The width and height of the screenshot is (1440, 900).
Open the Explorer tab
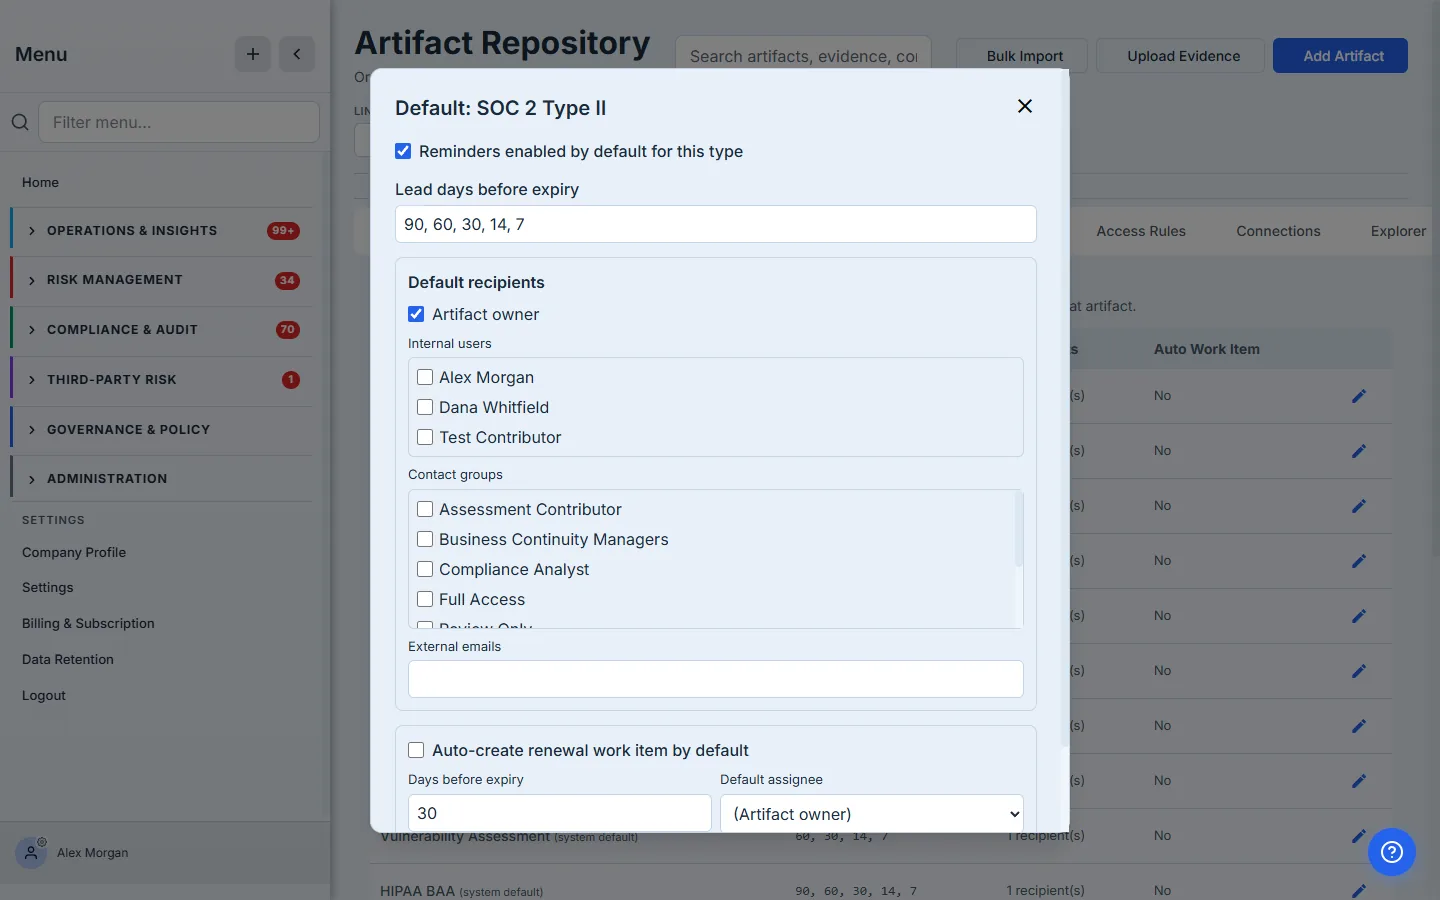pyautogui.click(x=1398, y=231)
